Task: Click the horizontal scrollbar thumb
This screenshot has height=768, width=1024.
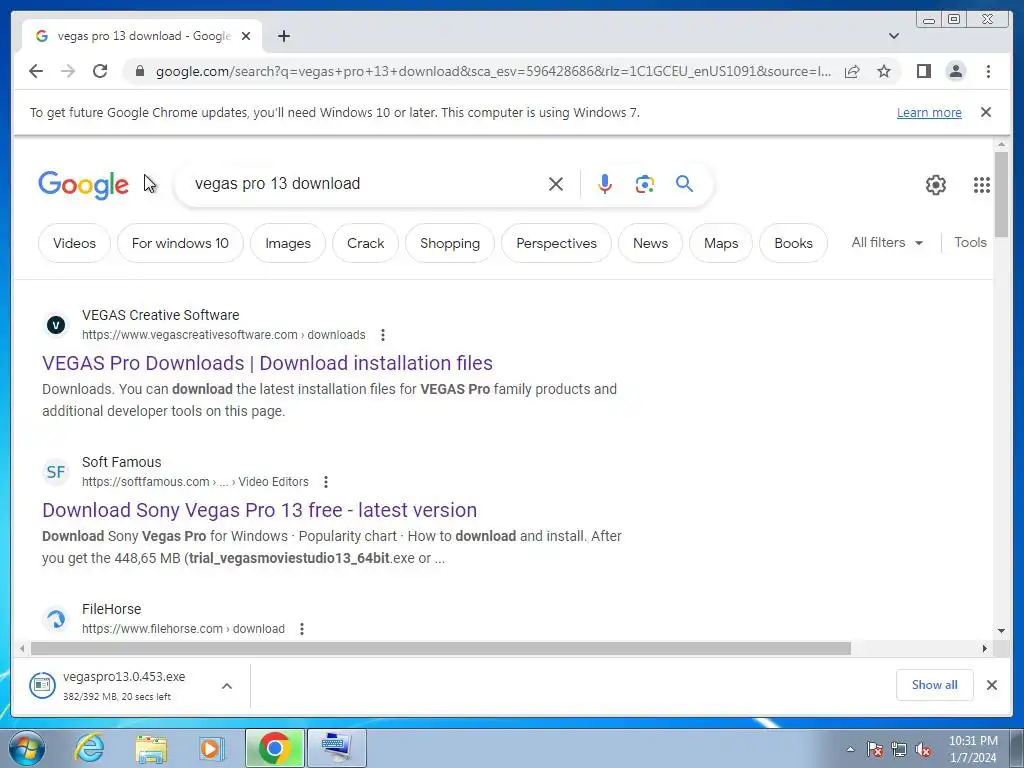Action: click(x=441, y=648)
